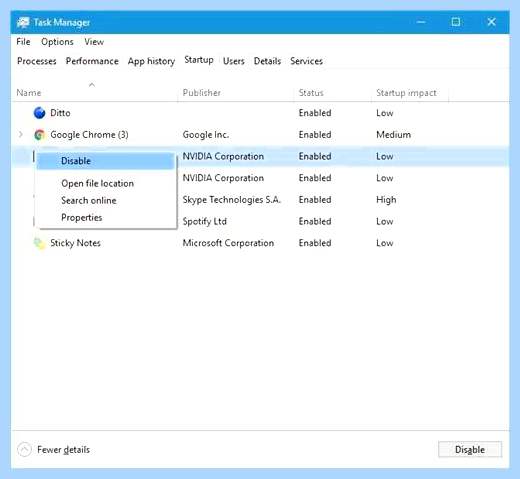
Task: Sort by the Status column header
Action: pos(311,93)
